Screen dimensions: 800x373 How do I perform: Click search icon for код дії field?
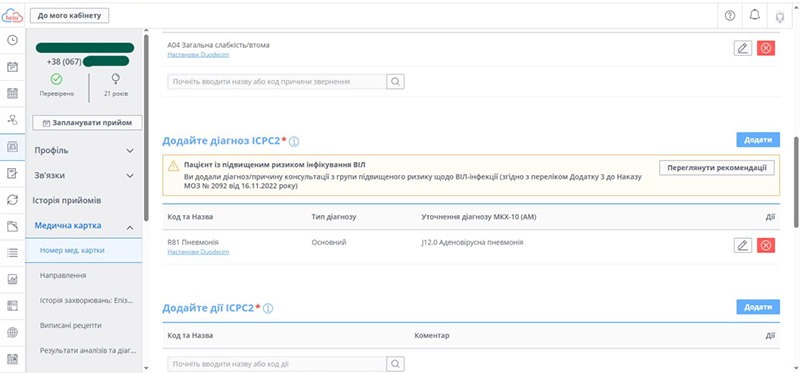(x=395, y=364)
